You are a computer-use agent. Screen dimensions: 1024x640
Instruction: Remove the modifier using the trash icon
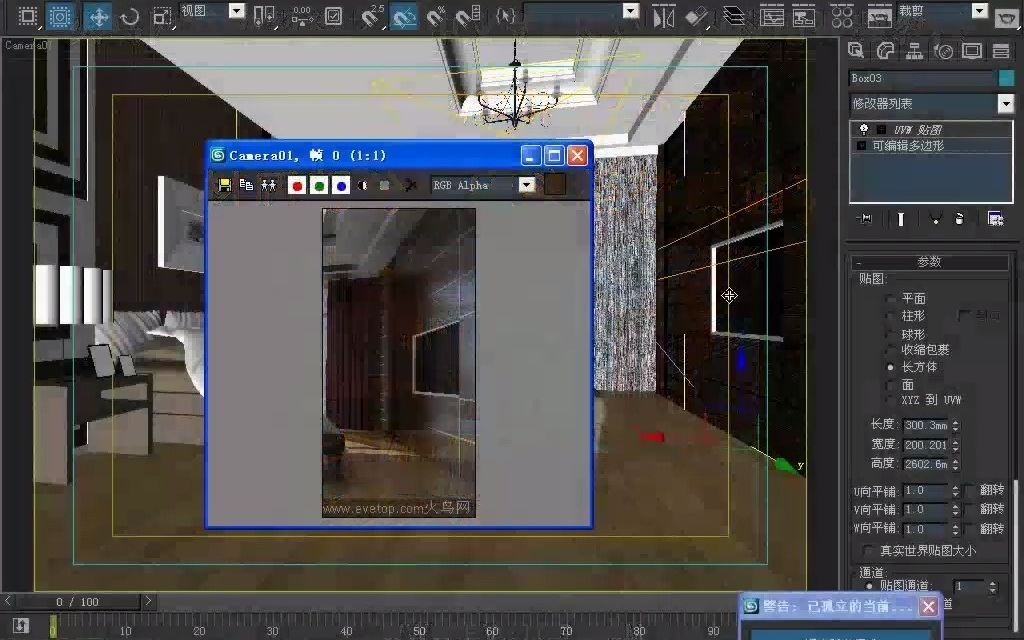click(960, 218)
